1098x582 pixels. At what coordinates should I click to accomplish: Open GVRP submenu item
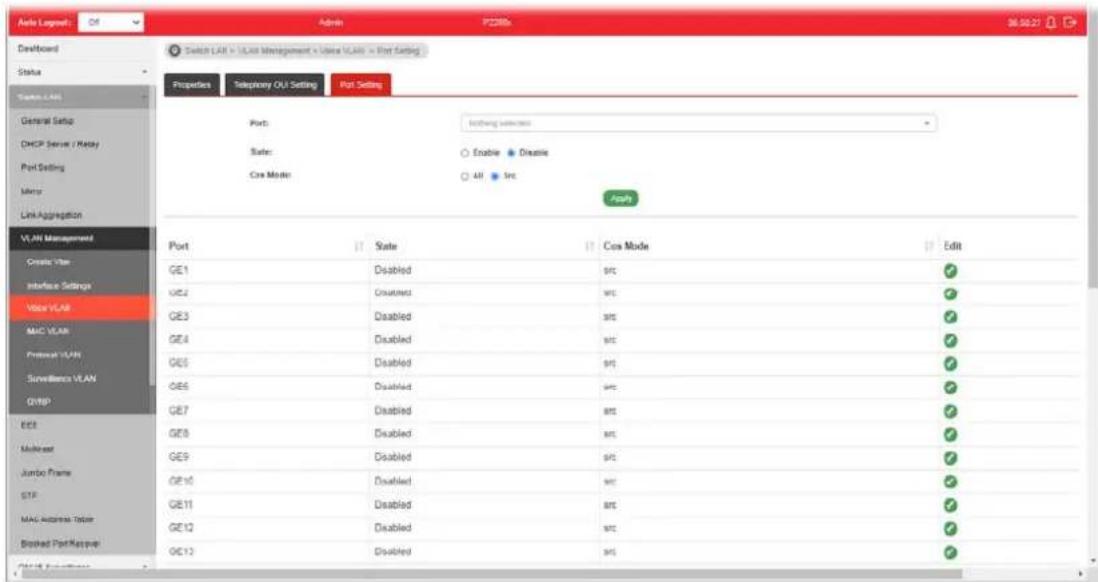click(x=39, y=403)
